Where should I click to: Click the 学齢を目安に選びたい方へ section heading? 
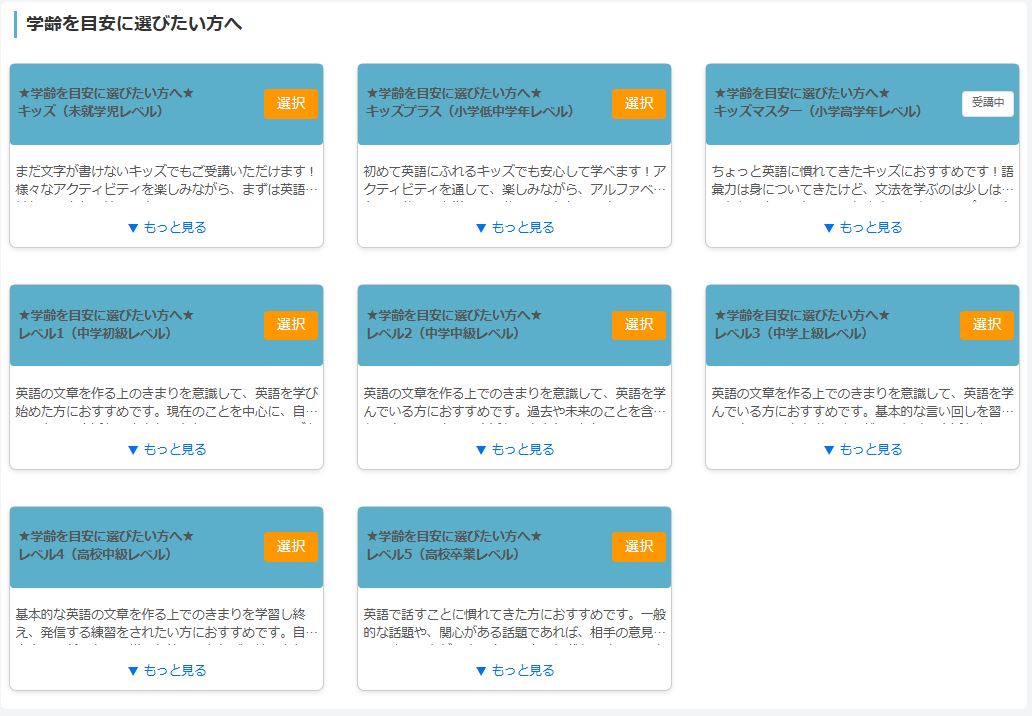pos(134,24)
